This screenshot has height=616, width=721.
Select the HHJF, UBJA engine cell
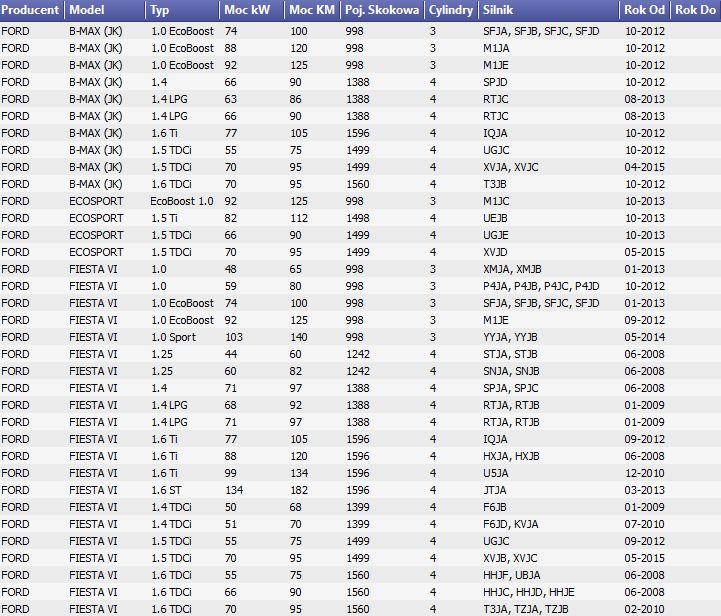tap(512, 576)
